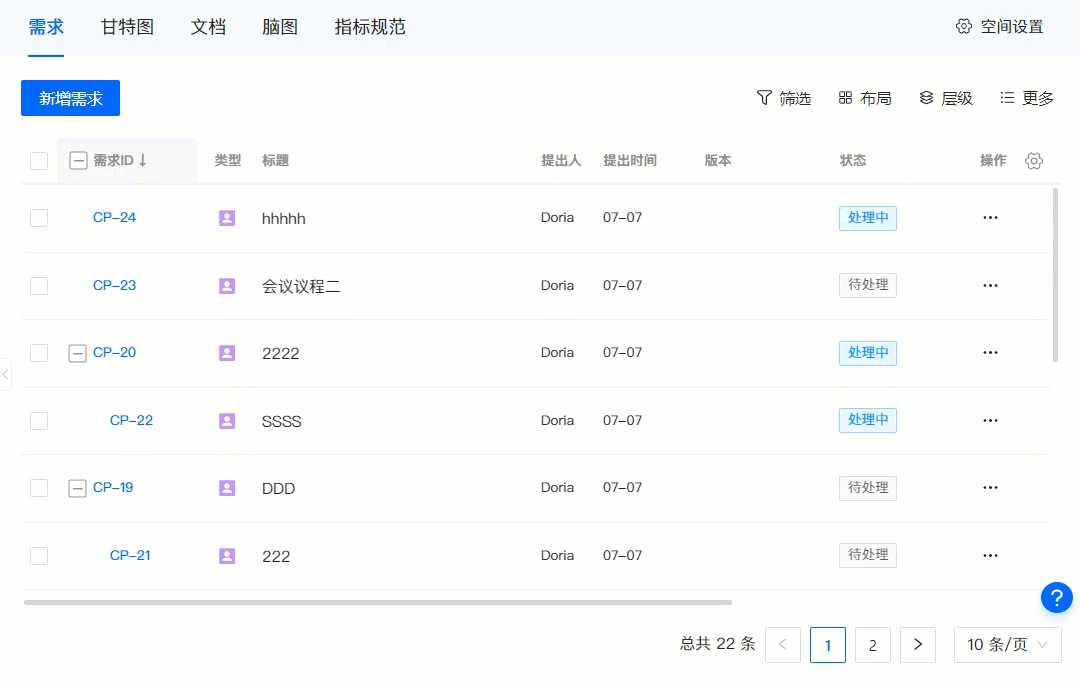Tick the checkbox for row CP-24

tap(39, 218)
